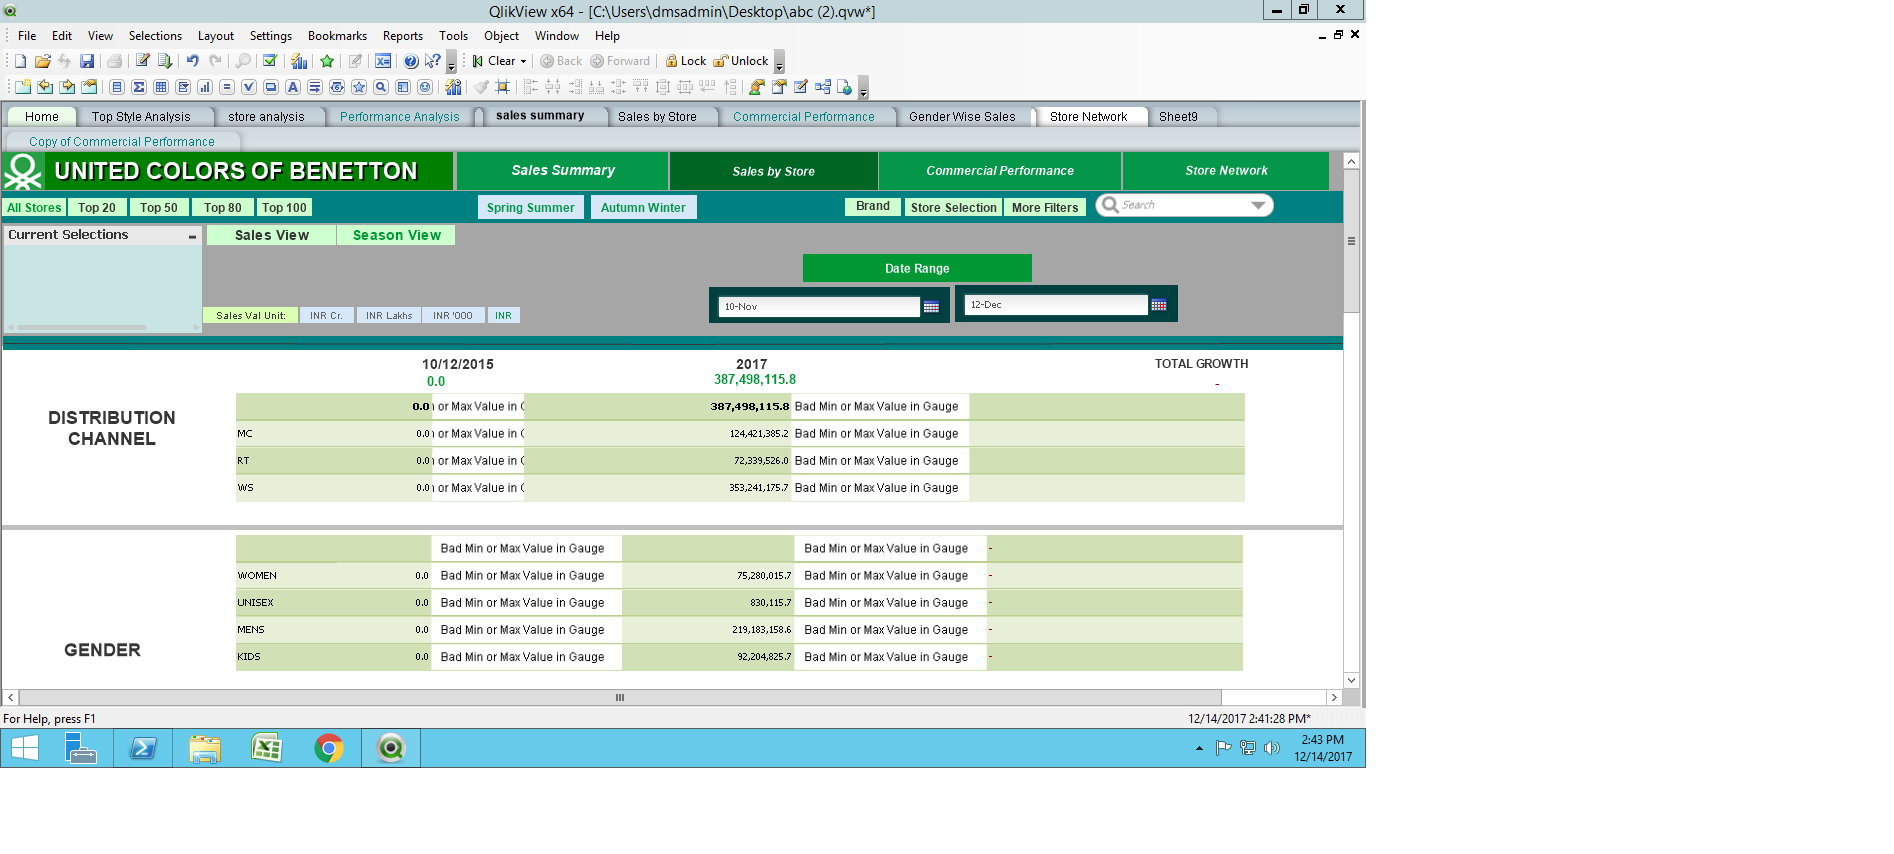
Task: Switch to the Gender Wise Sales tab
Action: tap(962, 117)
